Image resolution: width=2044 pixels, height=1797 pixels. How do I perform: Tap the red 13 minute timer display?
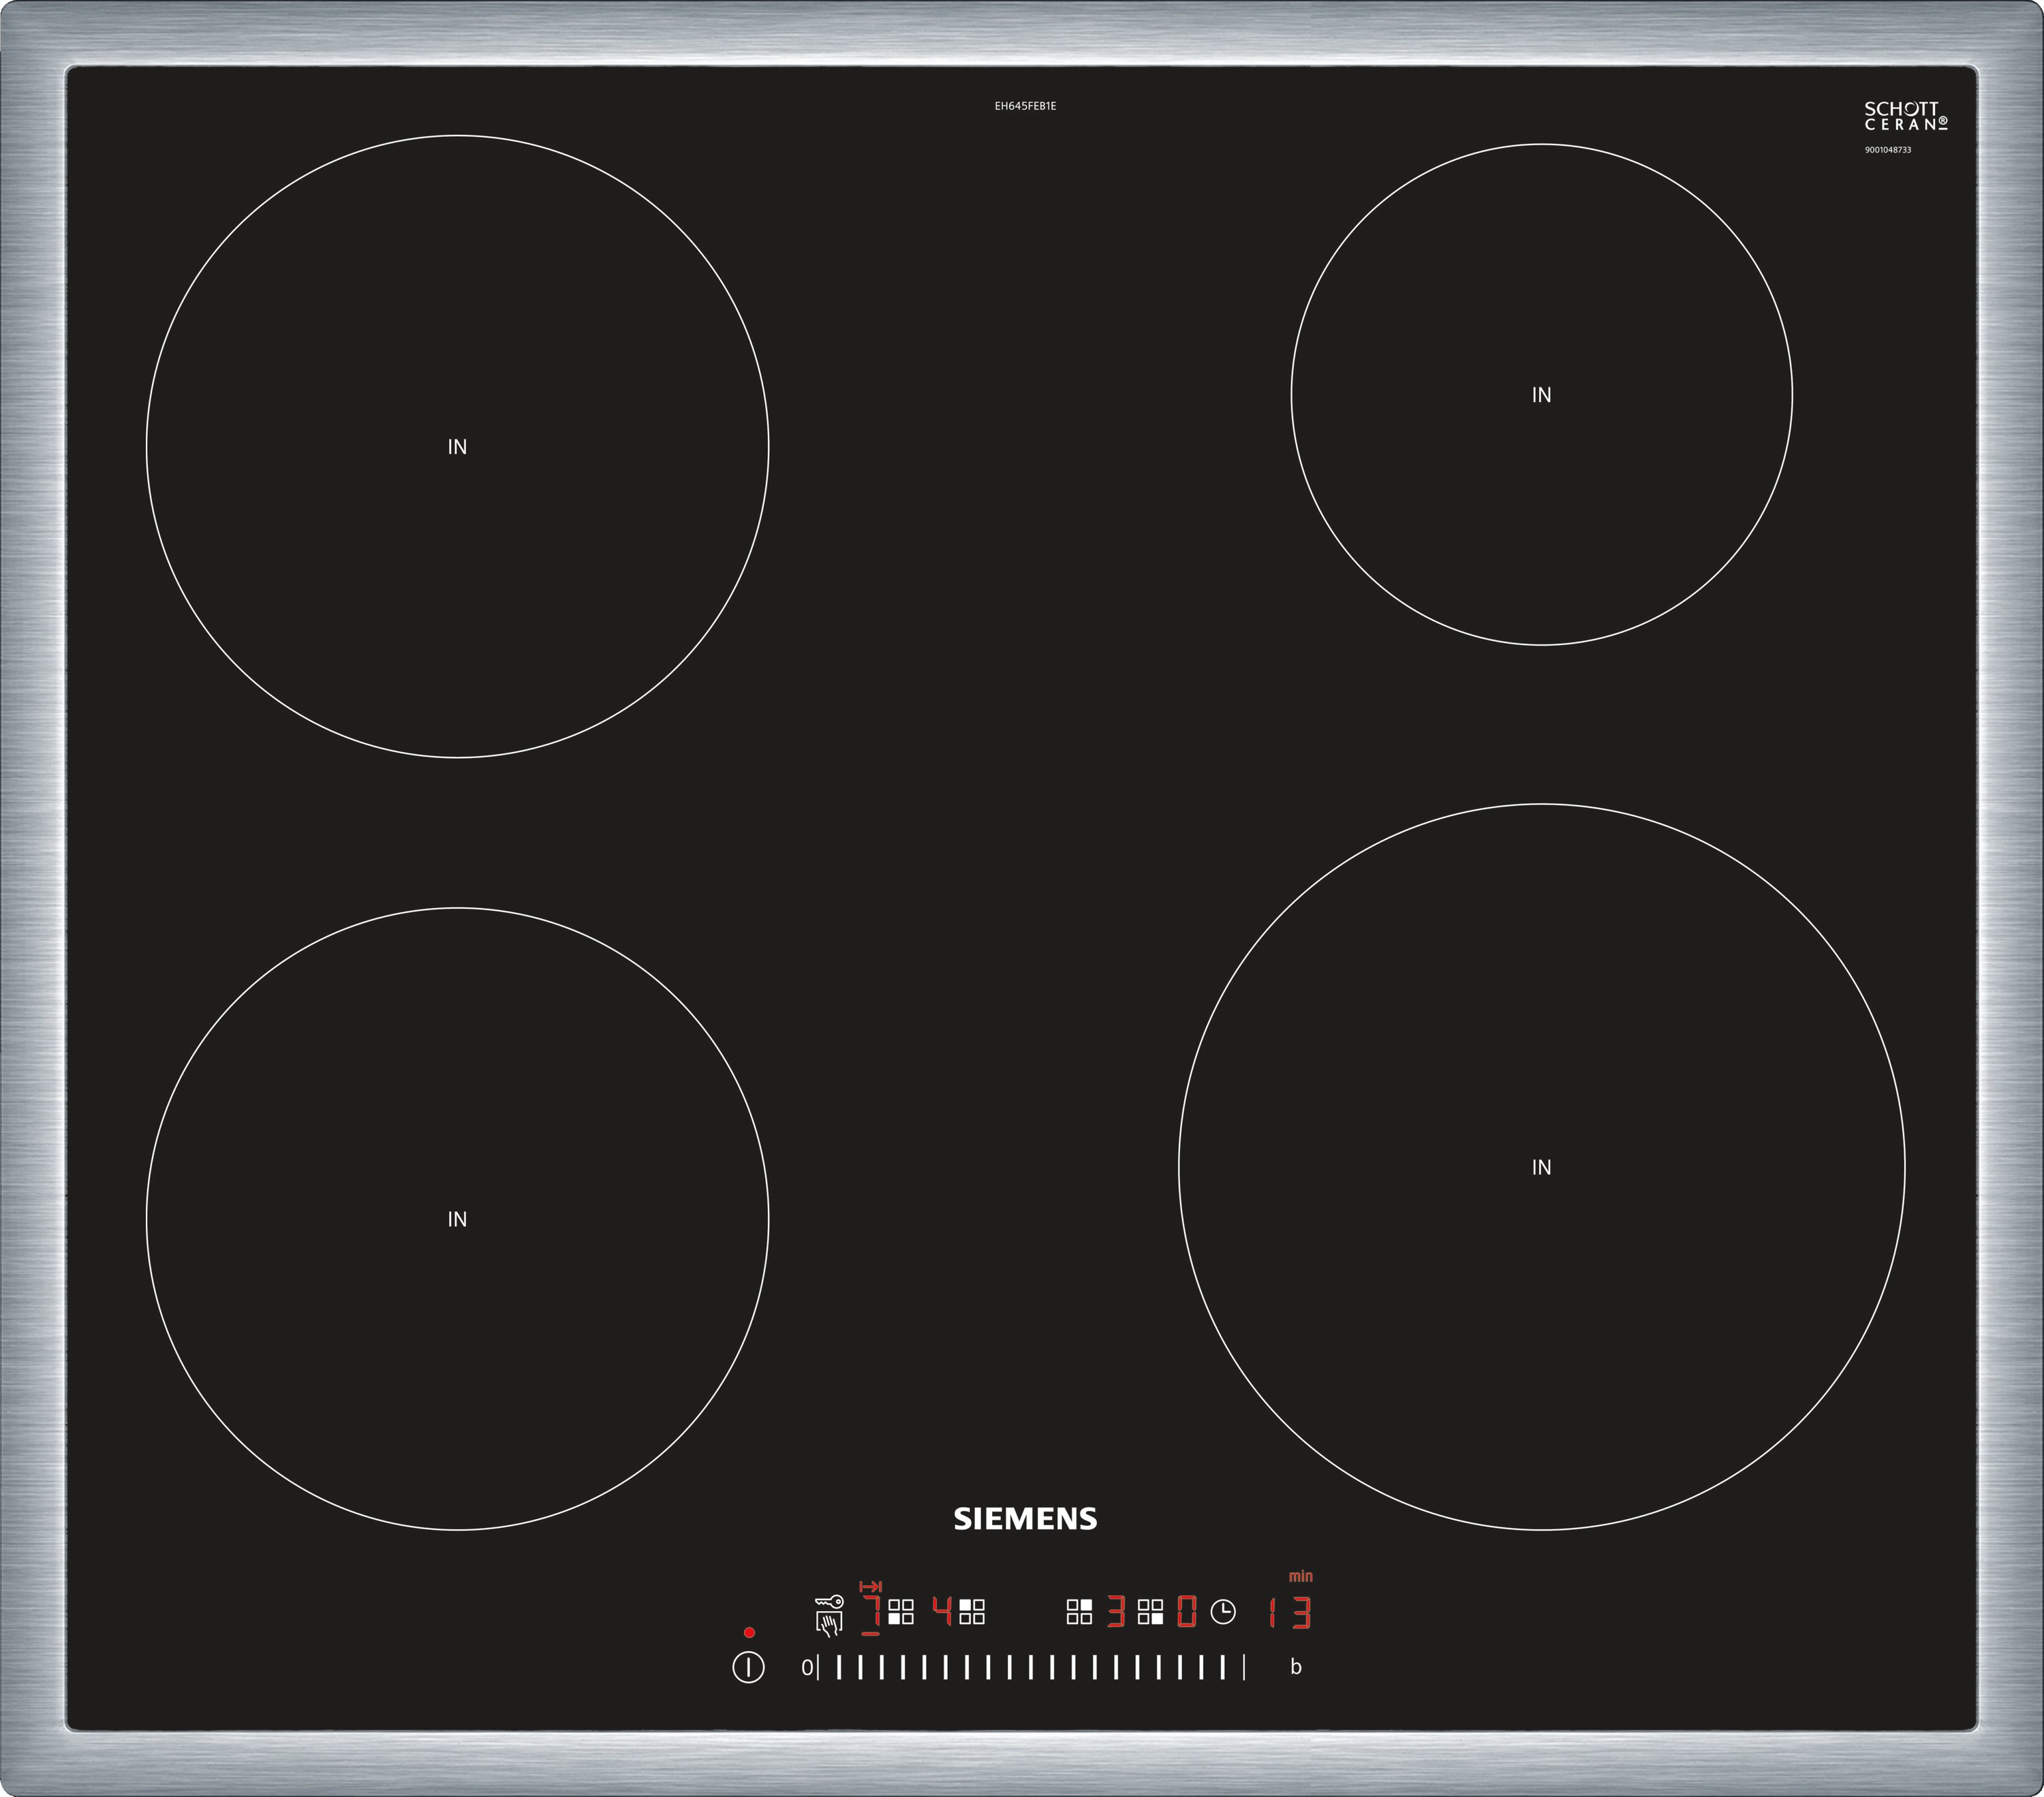(x=1291, y=1613)
